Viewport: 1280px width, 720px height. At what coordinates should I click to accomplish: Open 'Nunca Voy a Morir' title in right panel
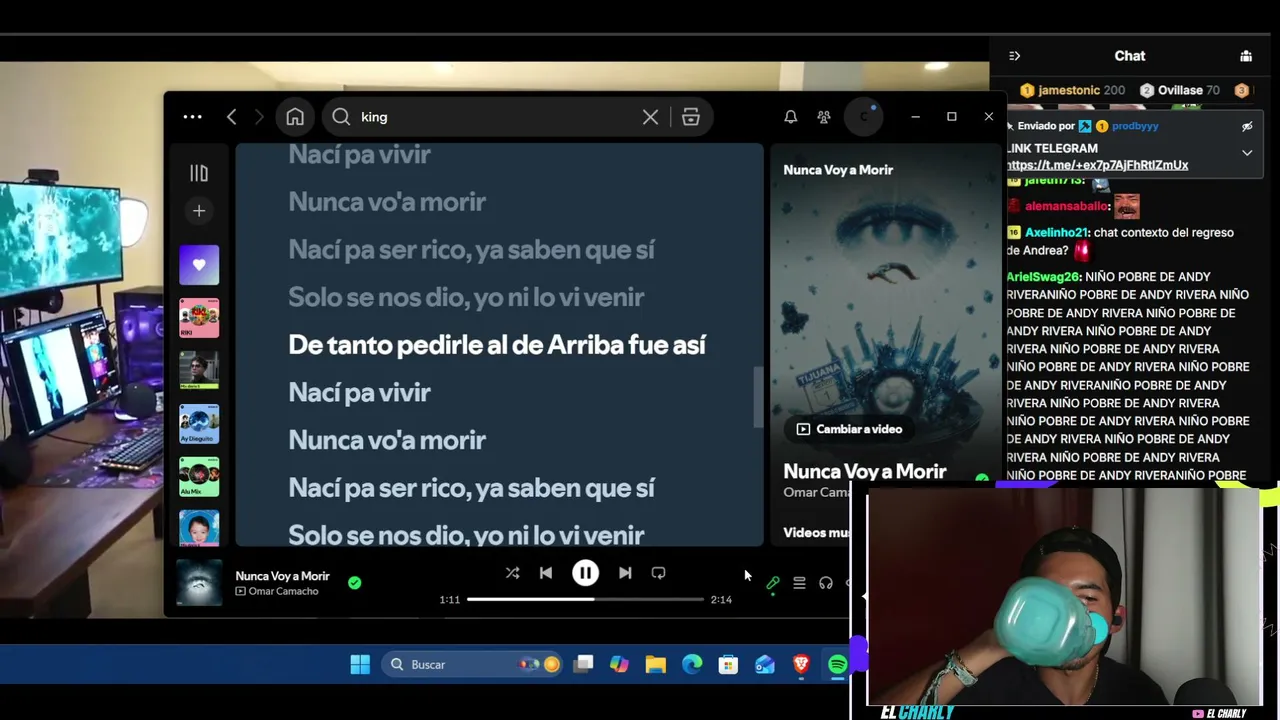(864, 471)
